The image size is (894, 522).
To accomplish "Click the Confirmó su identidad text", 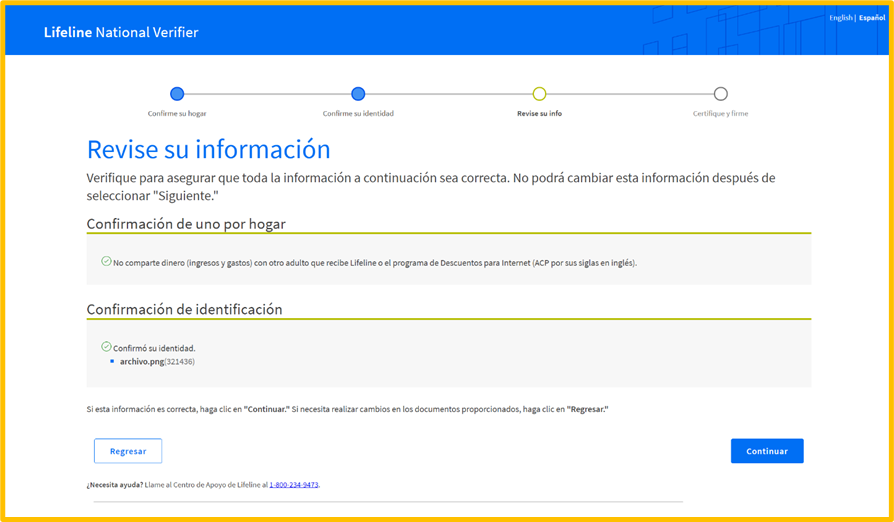I will pos(154,348).
